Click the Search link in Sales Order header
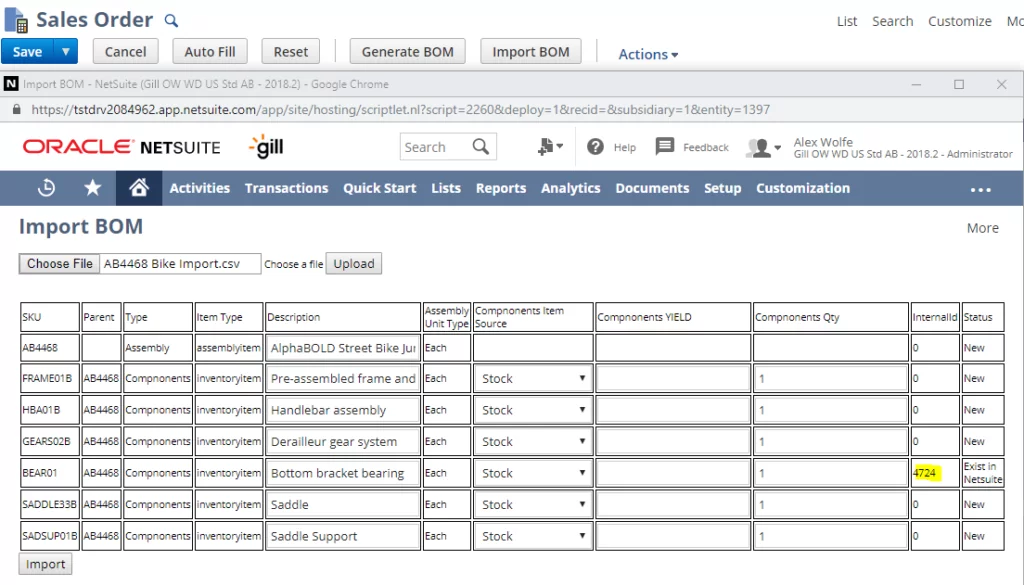 (893, 21)
